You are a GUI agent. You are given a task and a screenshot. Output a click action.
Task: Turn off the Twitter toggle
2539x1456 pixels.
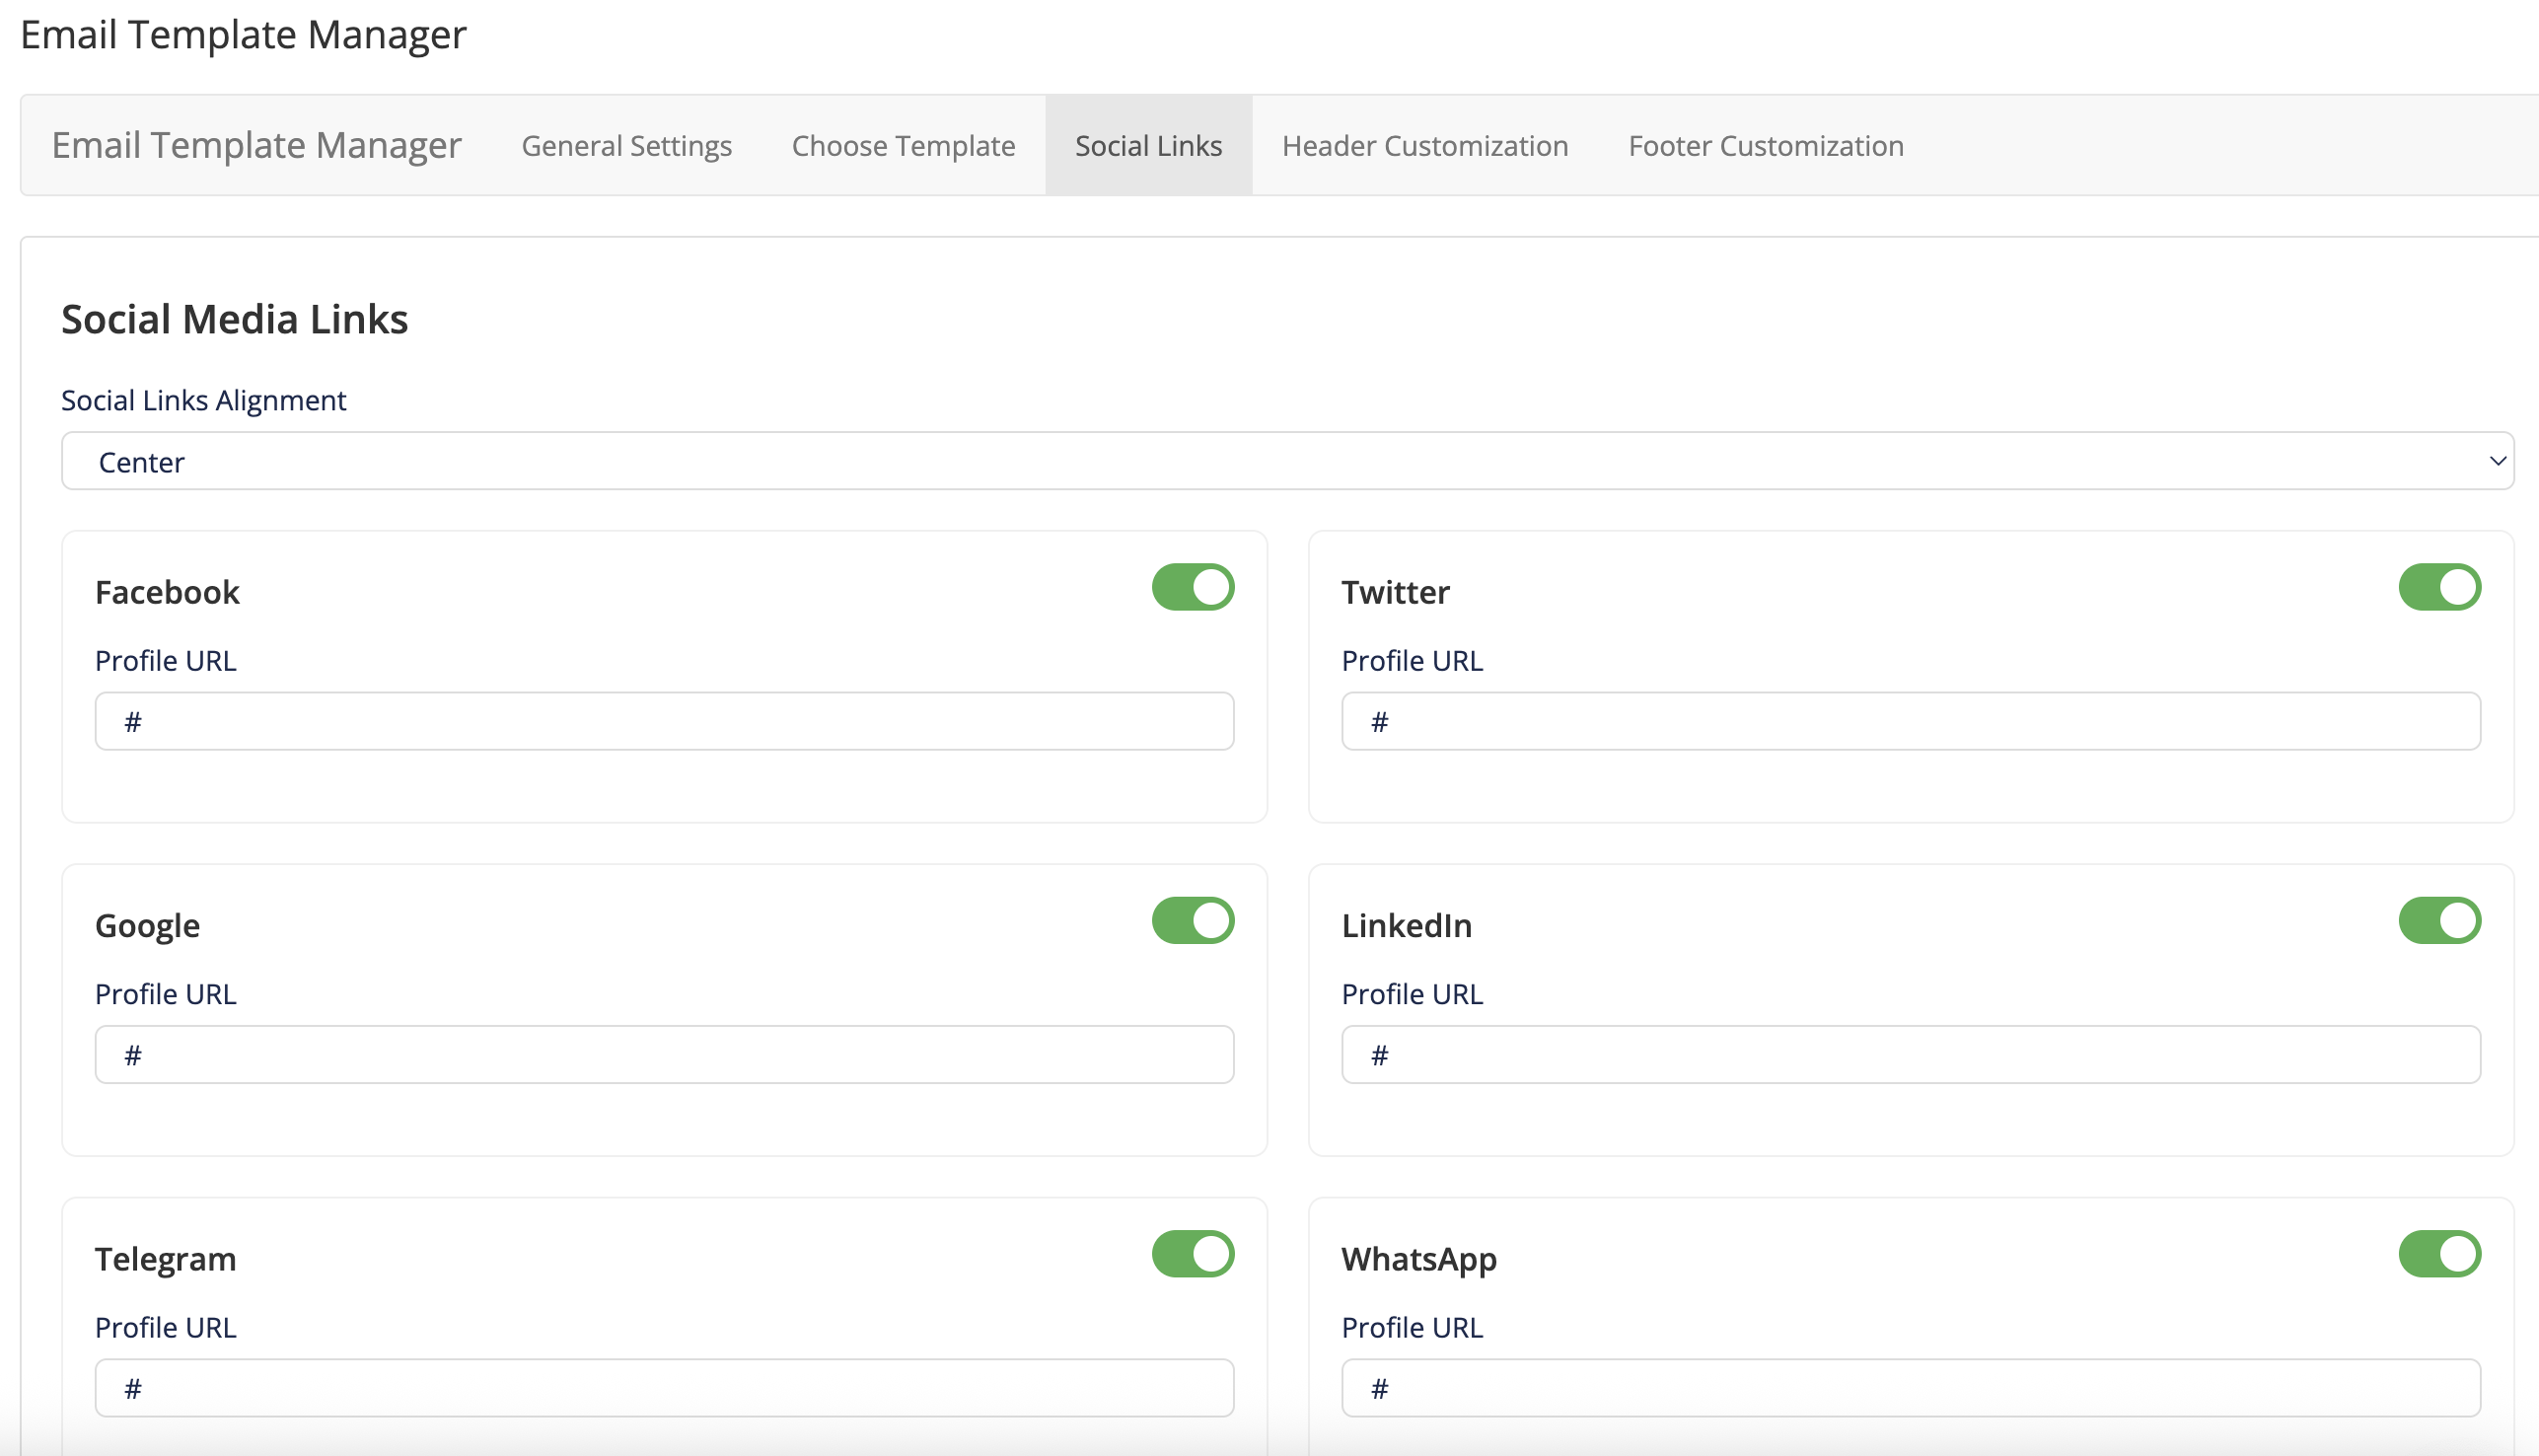2438,587
